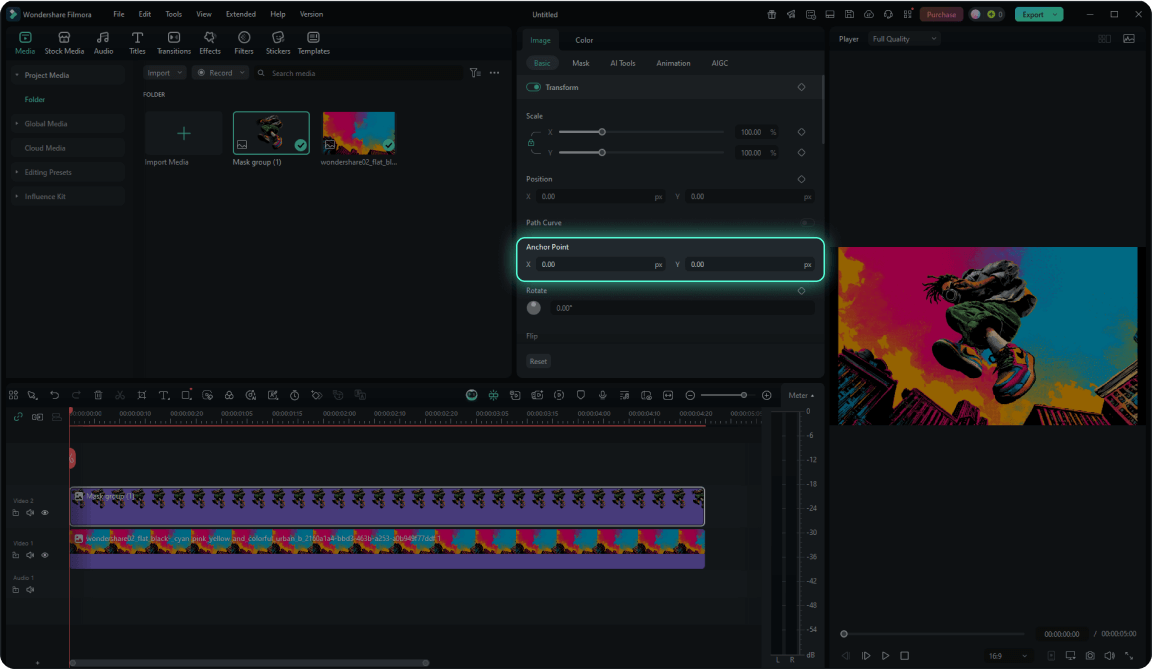
Task: Open the 16:9 aspect ratio dropdown
Action: pos(1007,656)
